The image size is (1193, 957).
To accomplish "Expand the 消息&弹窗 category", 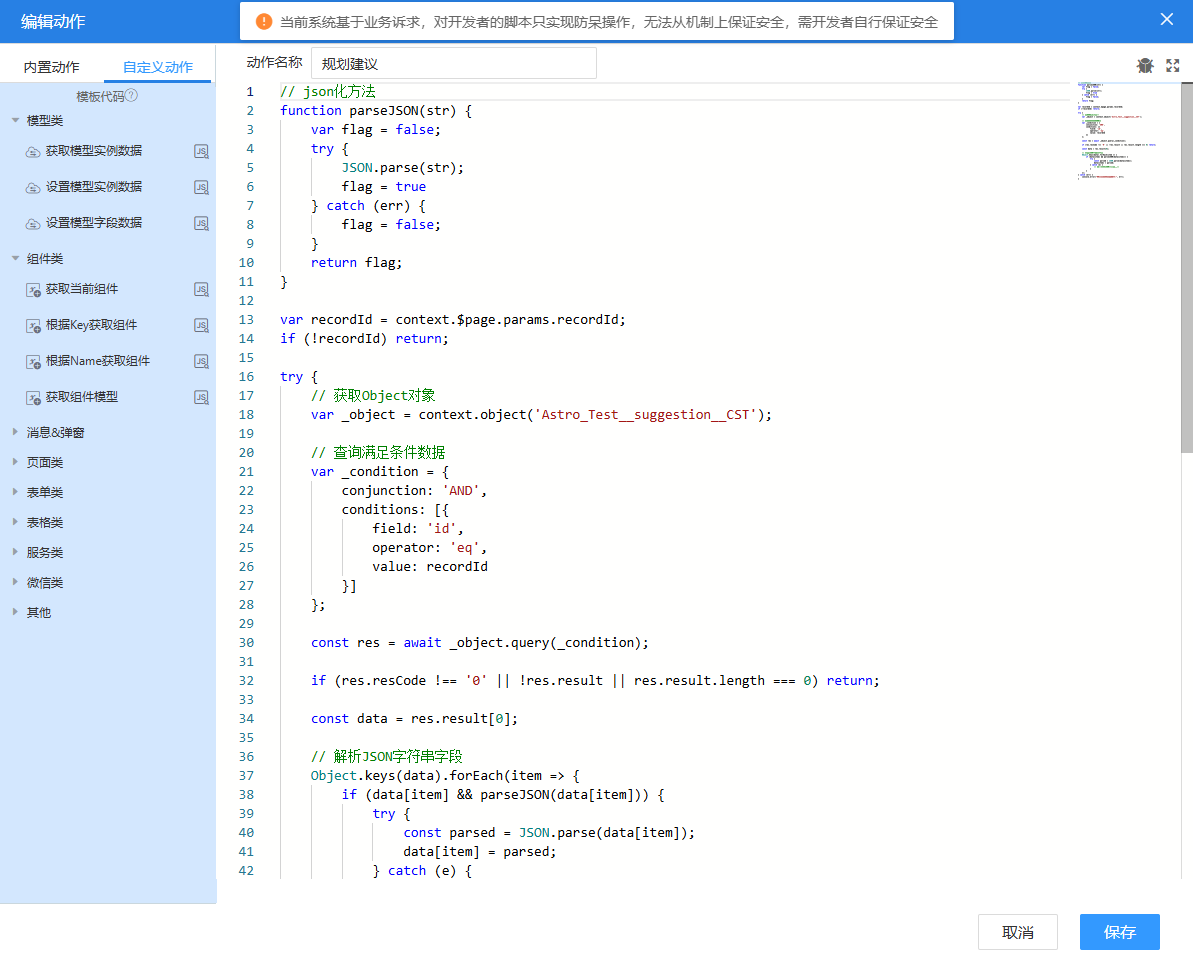I will pos(15,431).
